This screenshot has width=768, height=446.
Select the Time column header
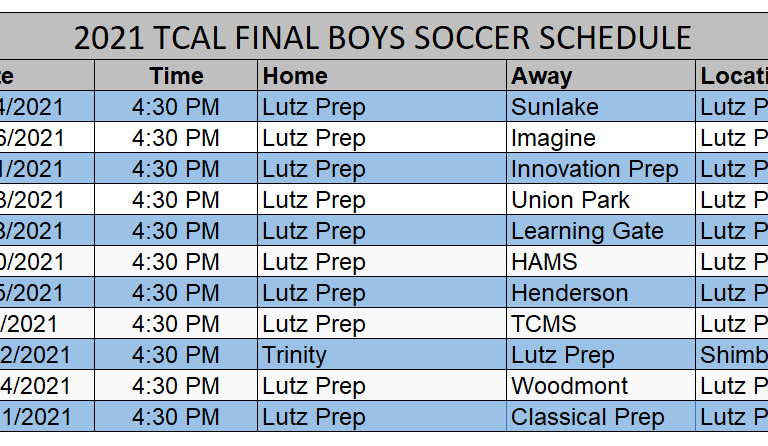176,75
